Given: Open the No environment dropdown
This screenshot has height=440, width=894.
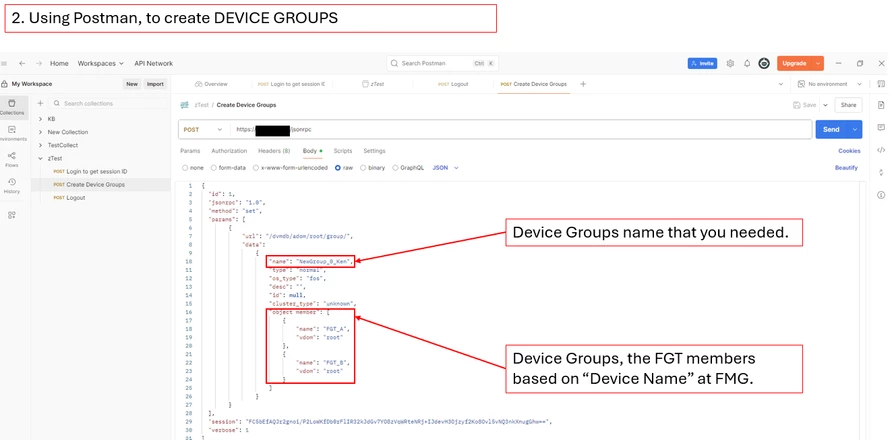Looking at the screenshot, I should [x=830, y=84].
